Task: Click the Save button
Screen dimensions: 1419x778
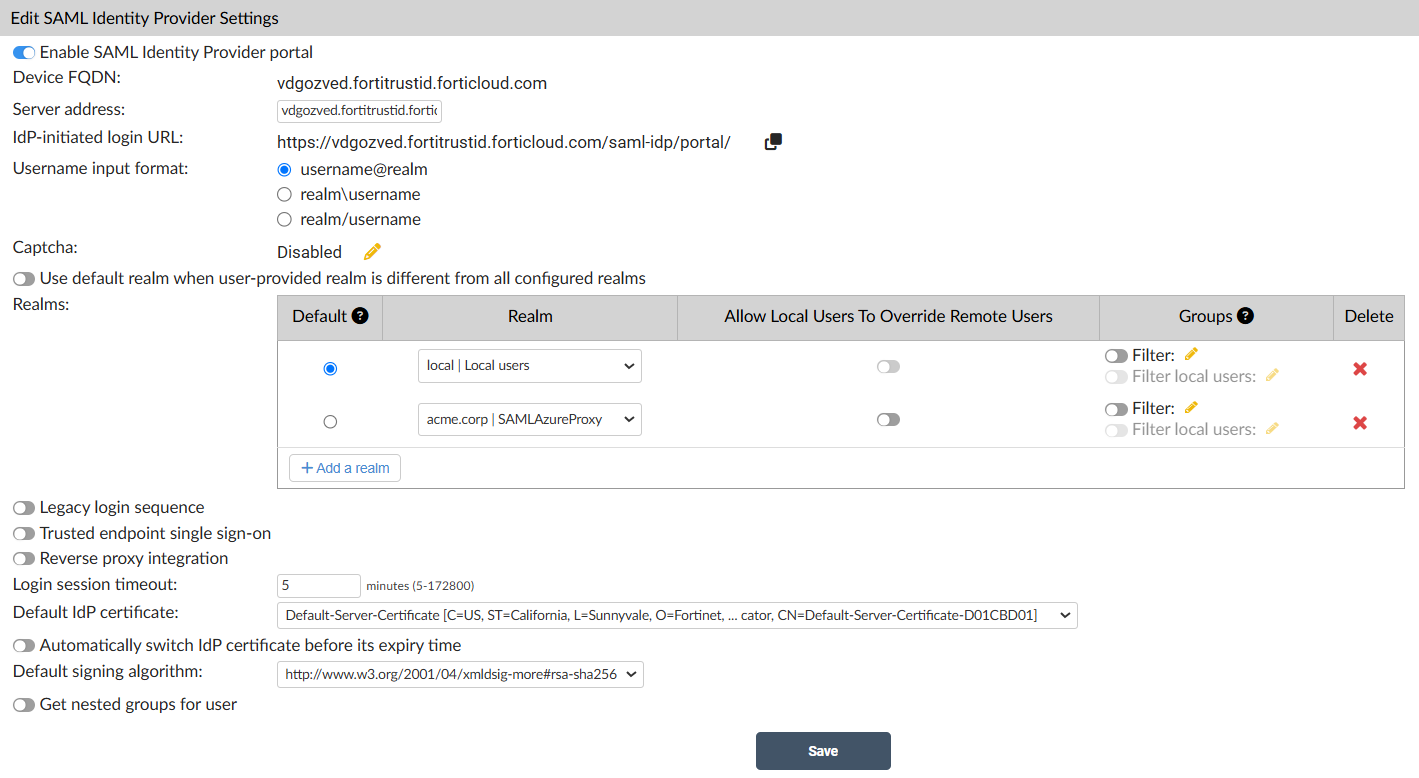Action: click(822, 750)
